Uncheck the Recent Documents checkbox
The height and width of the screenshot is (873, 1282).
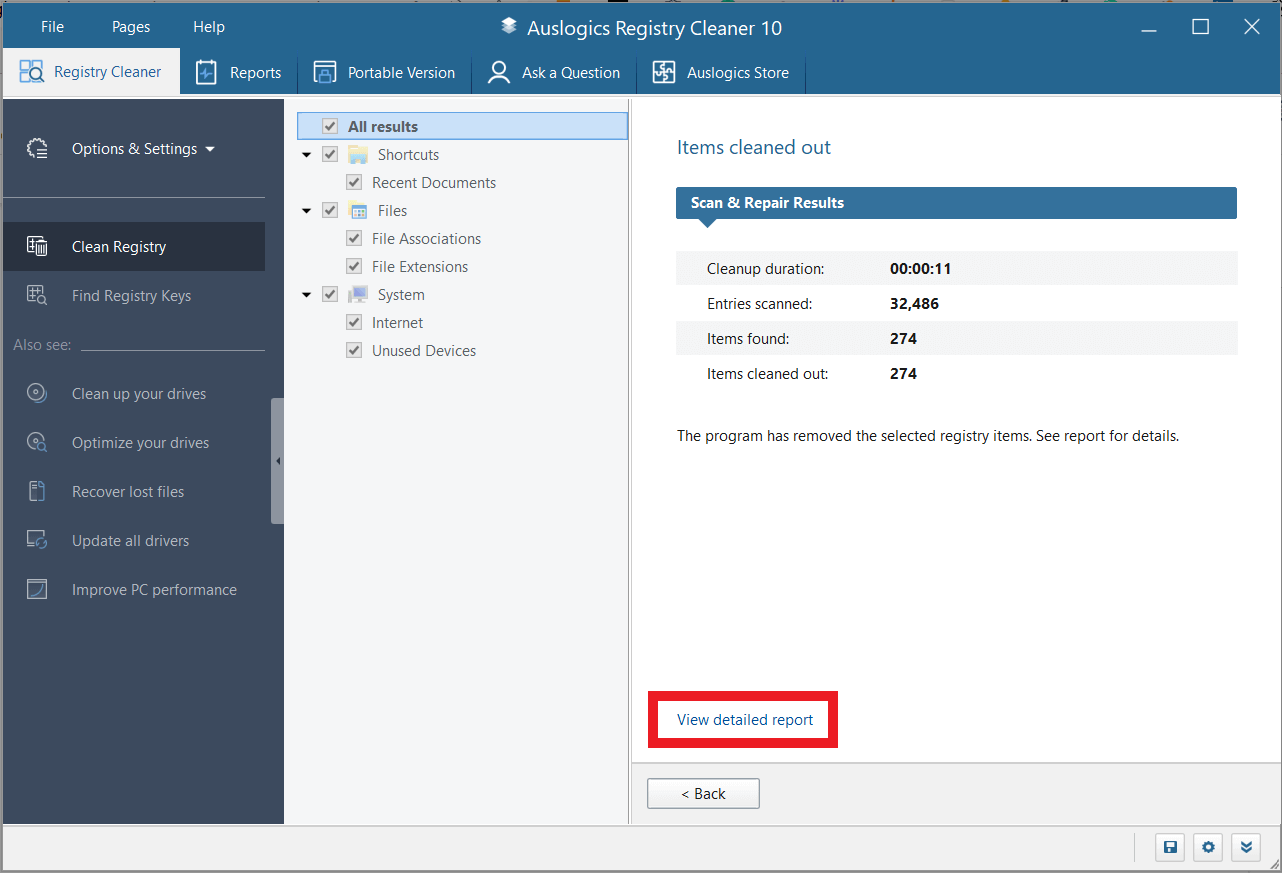click(354, 183)
